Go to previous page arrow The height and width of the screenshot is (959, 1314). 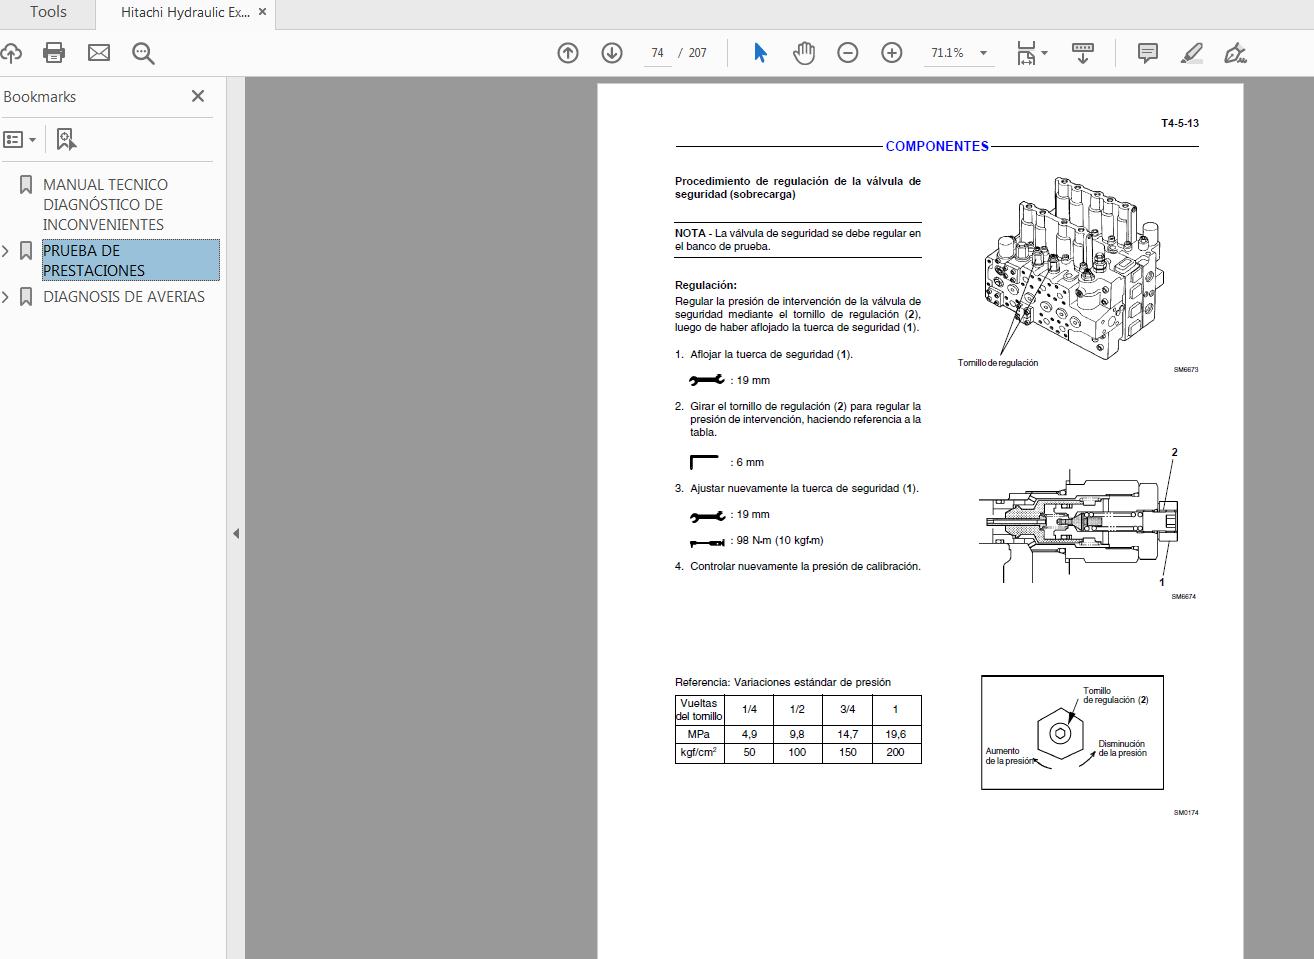(568, 53)
